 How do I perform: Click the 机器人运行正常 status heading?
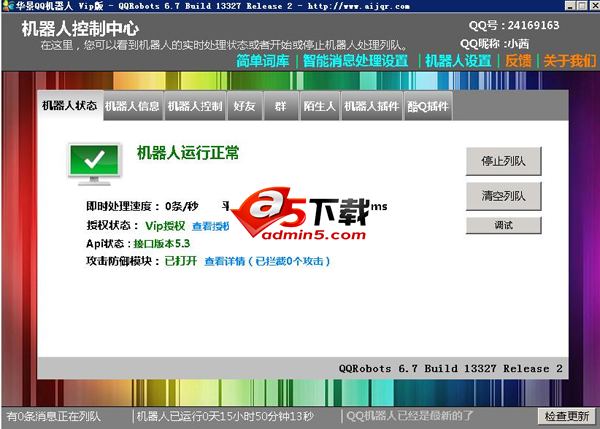(188, 153)
